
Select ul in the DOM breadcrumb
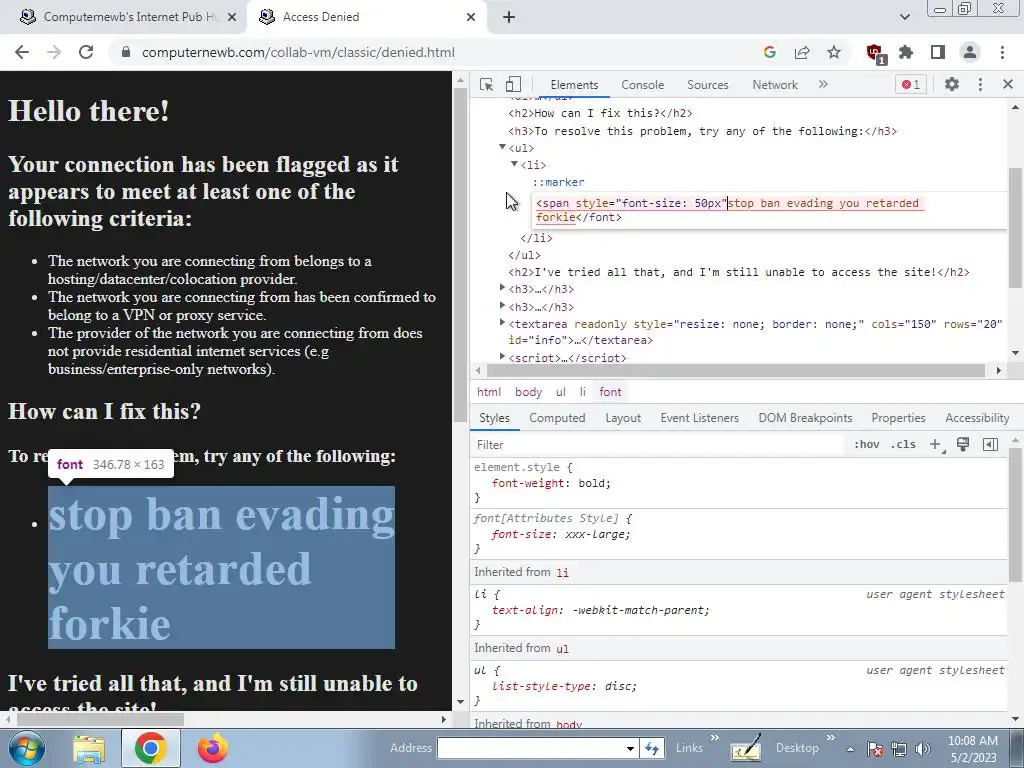coord(560,392)
